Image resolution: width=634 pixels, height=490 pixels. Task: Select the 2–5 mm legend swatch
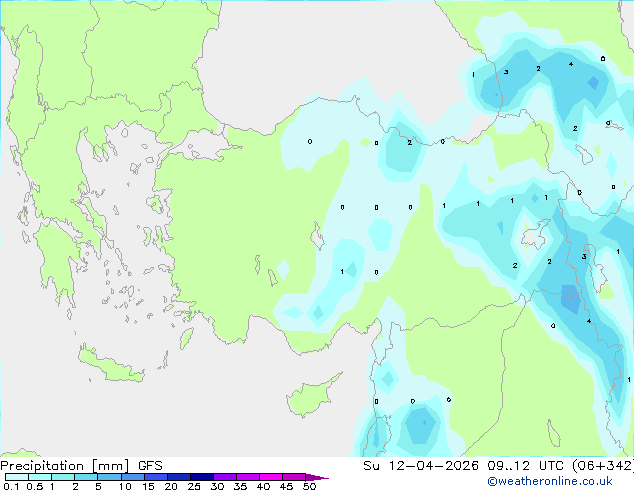tap(86, 477)
